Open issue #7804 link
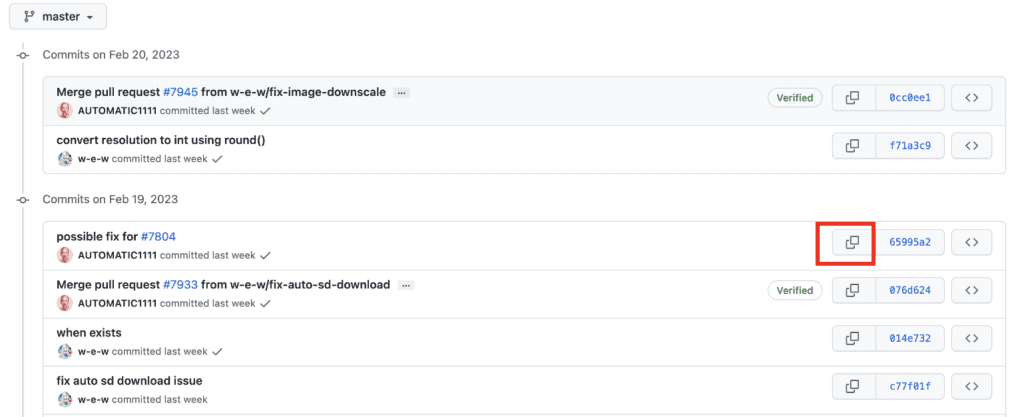The width and height of the screenshot is (1024, 417). 158,237
